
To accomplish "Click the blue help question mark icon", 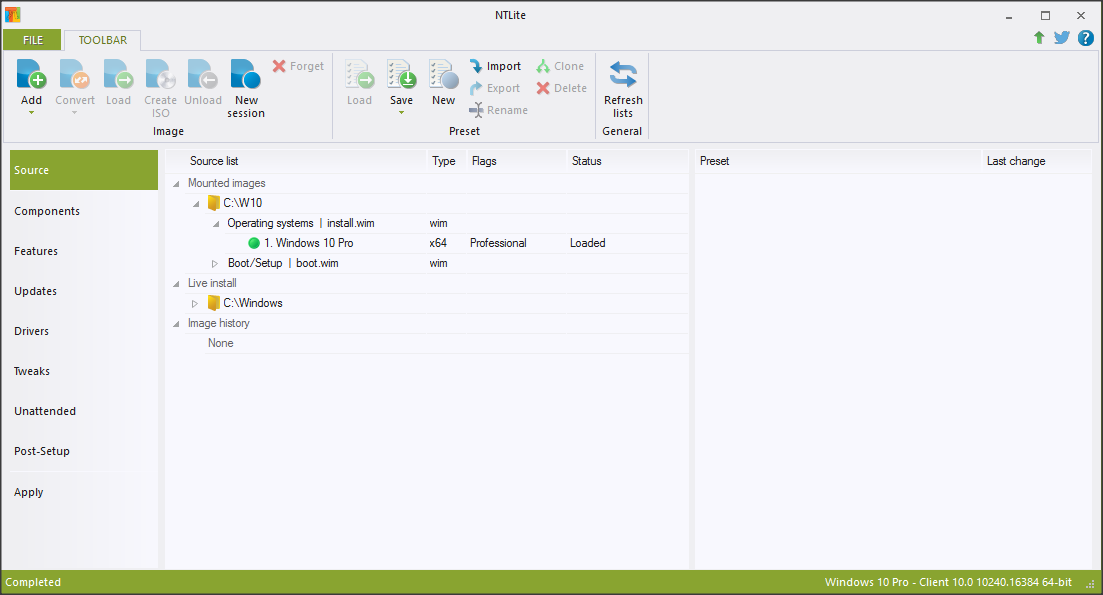I will 1085,38.
